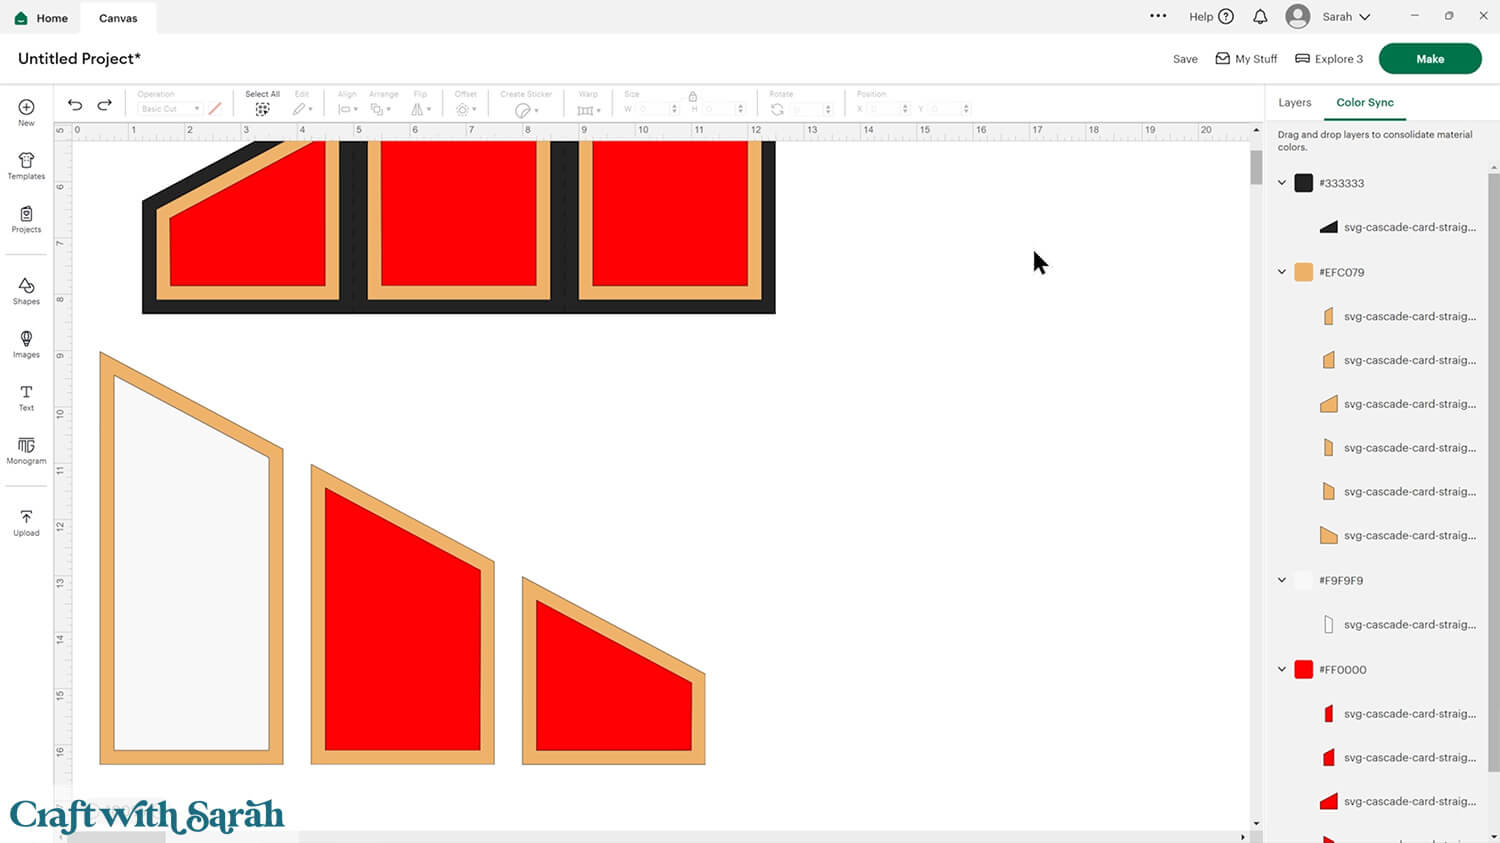The width and height of the screenshot is (1500, 843).
Task: Click the Position X input field
Action: (887, 109)
